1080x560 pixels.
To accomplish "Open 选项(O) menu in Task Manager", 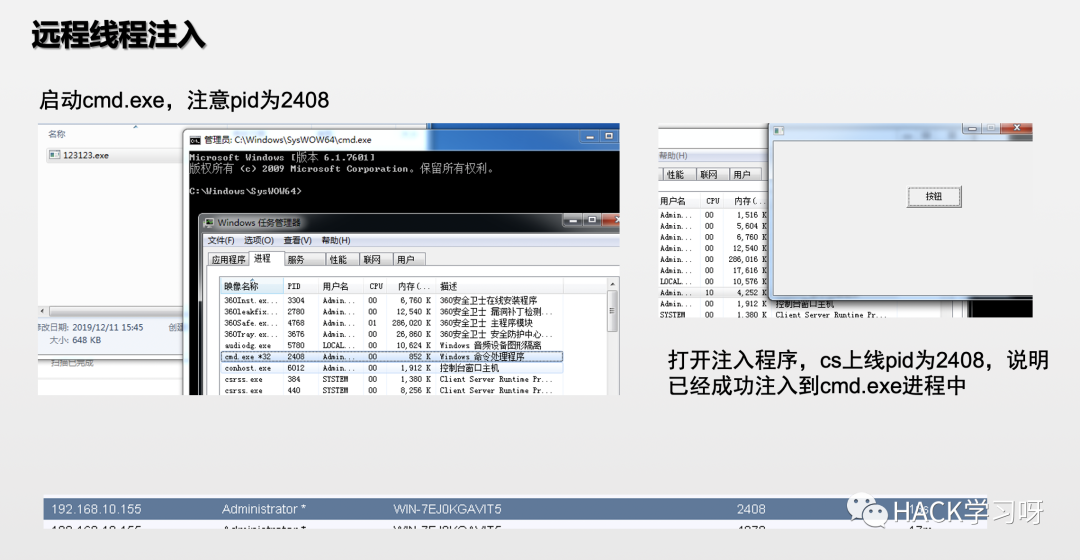I will coord(259,240).
